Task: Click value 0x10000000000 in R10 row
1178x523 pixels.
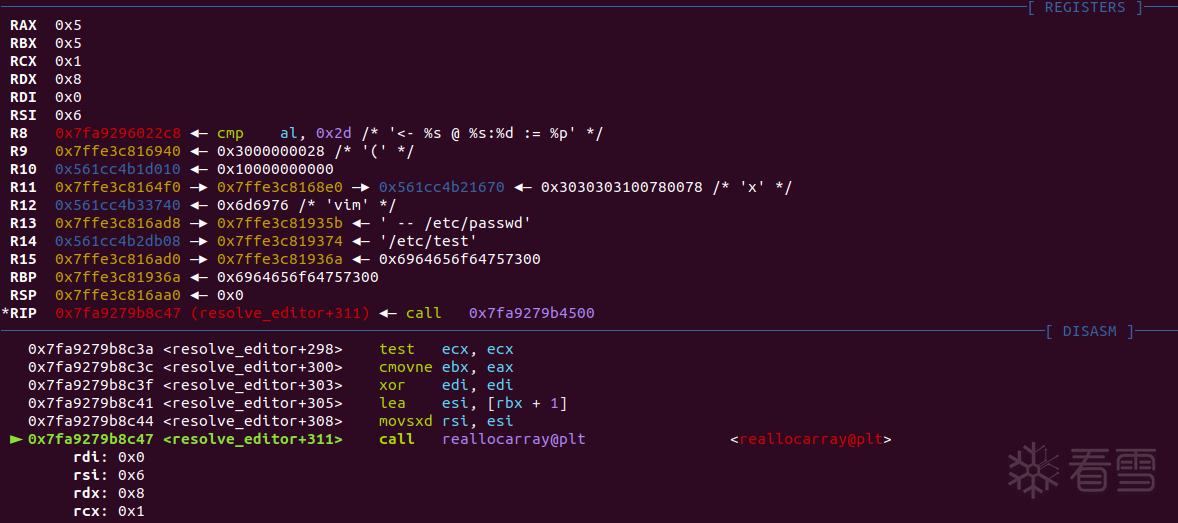Action: pyautogui.click(x=276, y=170)
